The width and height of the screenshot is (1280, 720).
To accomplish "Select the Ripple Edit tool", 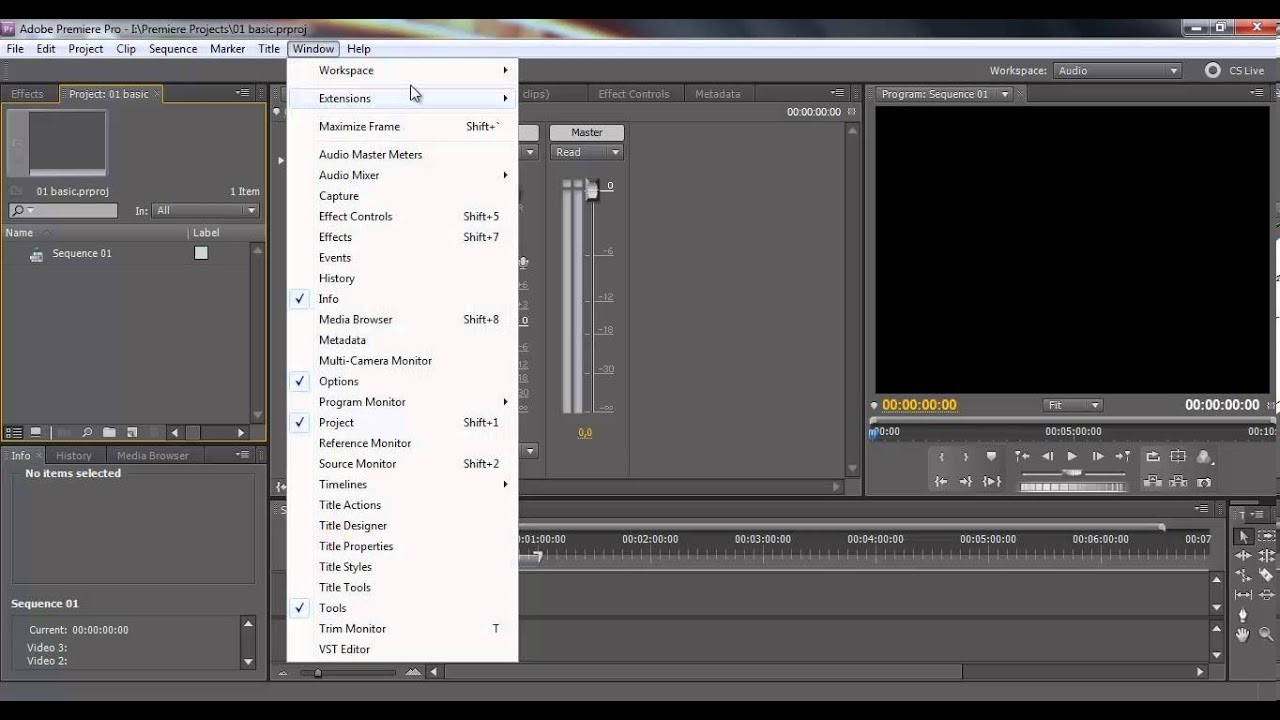I will pyautogui.click(x=1243, y=556).
